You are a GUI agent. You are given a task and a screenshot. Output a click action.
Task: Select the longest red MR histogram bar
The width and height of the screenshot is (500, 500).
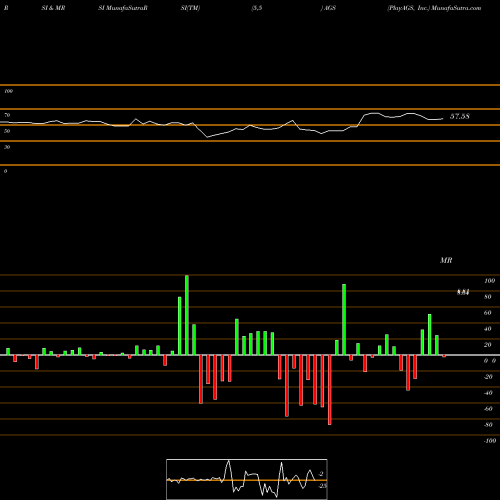point(330,390)
